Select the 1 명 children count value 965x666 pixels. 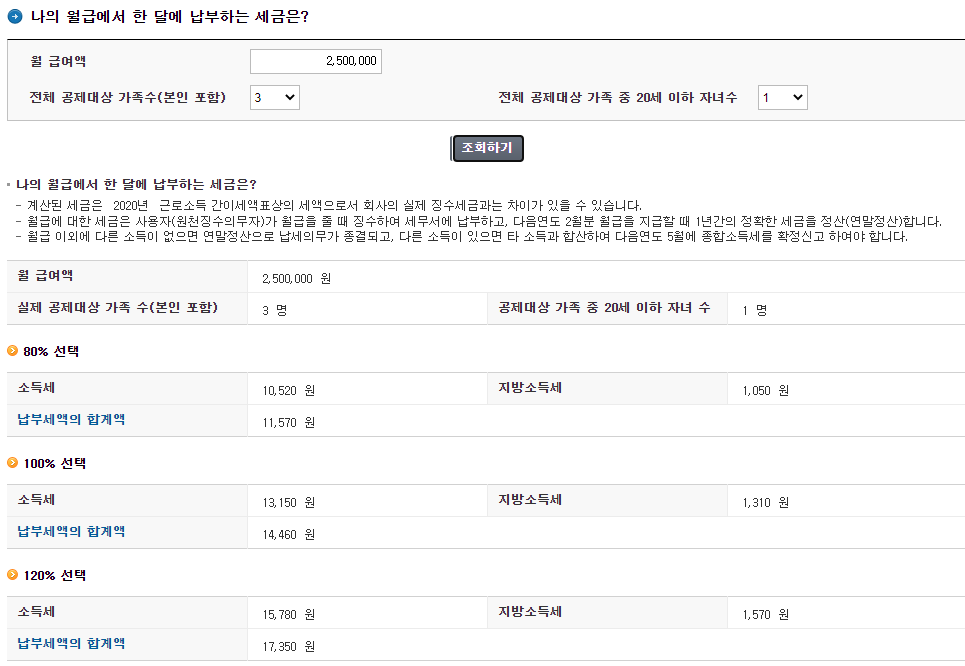(x=755, y=311)
